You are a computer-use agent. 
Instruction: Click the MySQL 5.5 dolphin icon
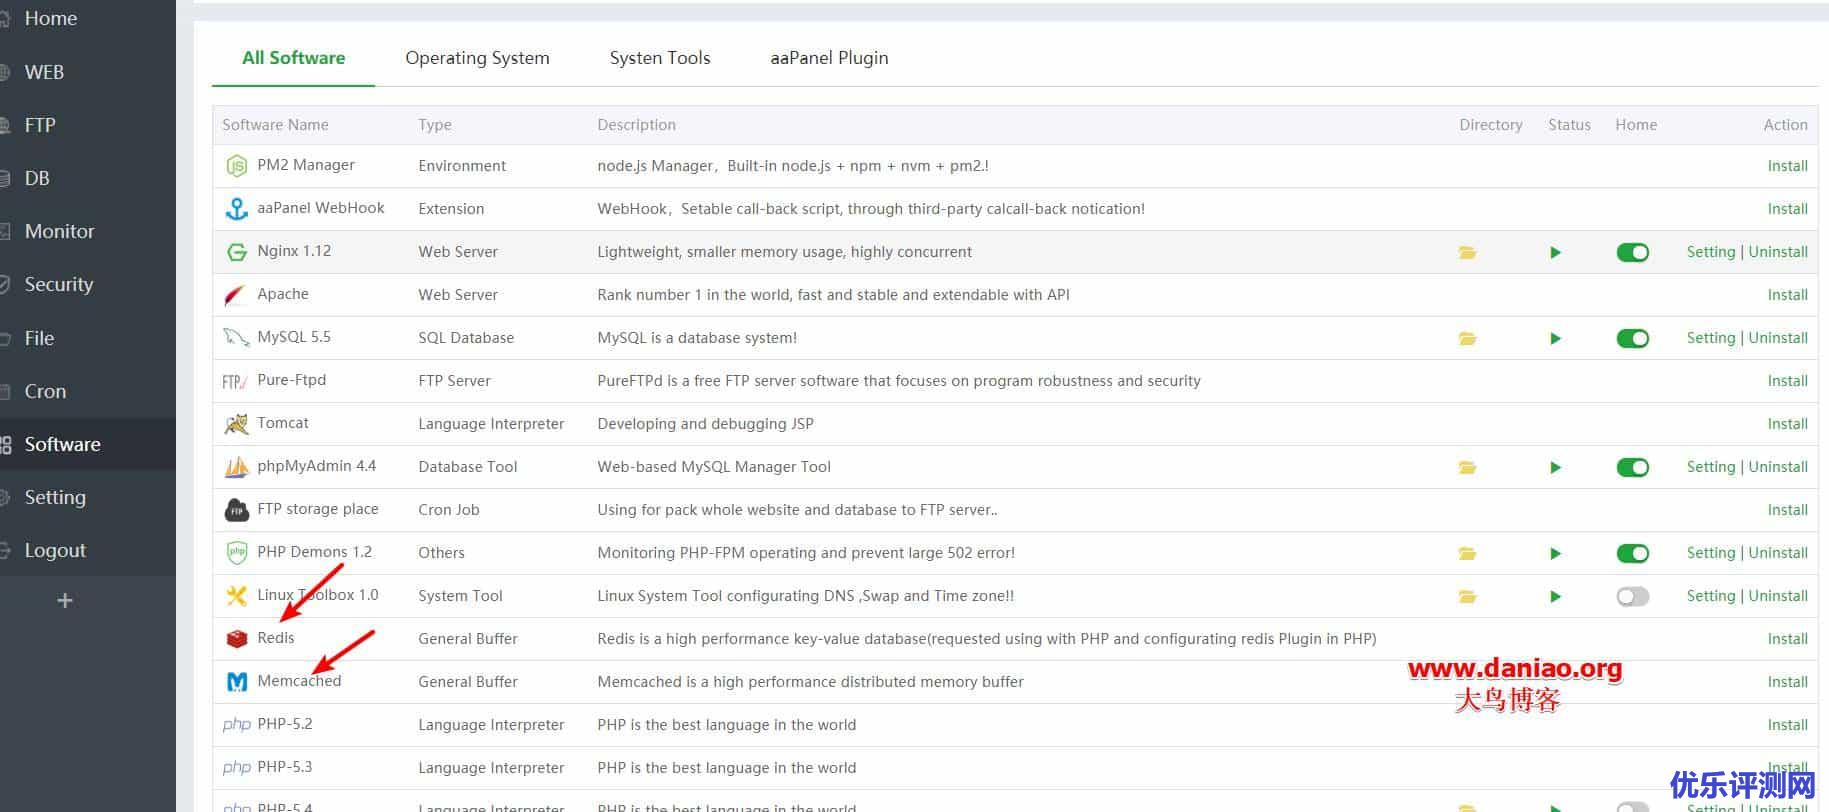[236, 338]
